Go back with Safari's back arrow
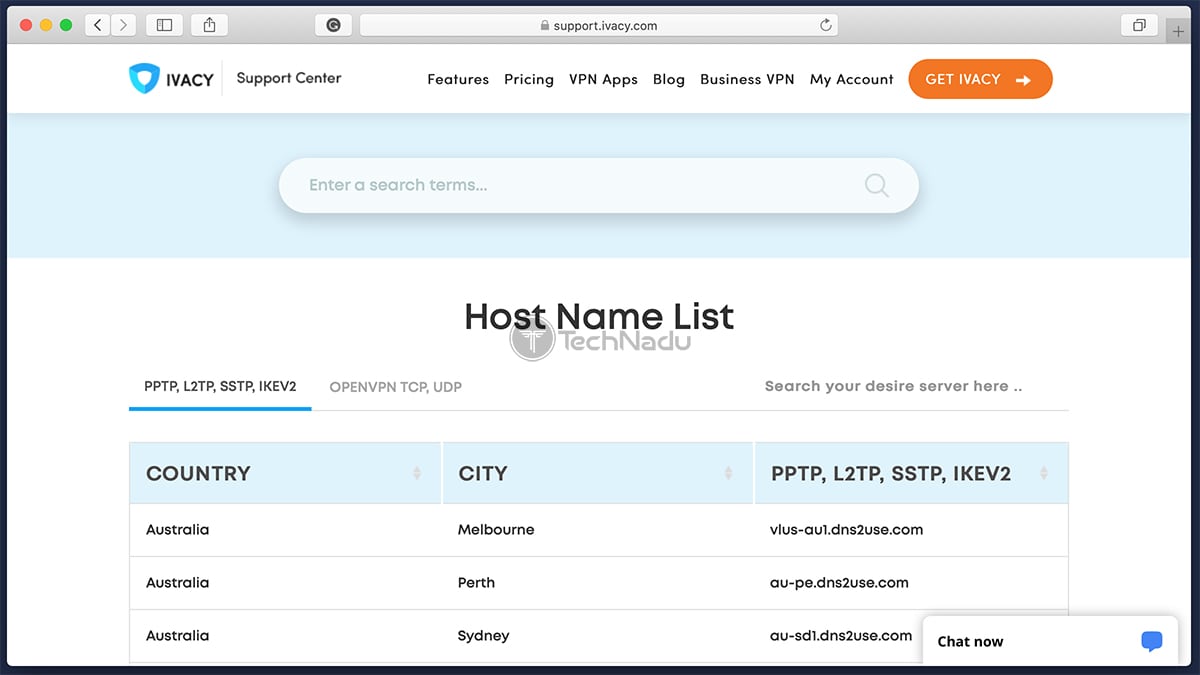 (98, 25)
